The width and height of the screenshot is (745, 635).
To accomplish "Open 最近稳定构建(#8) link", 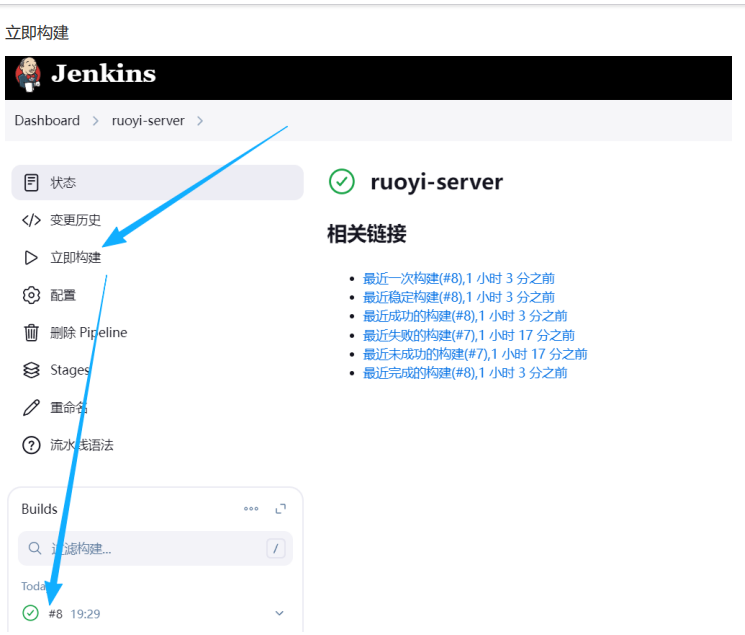I will pyautogui.click(x=458, y=298).
